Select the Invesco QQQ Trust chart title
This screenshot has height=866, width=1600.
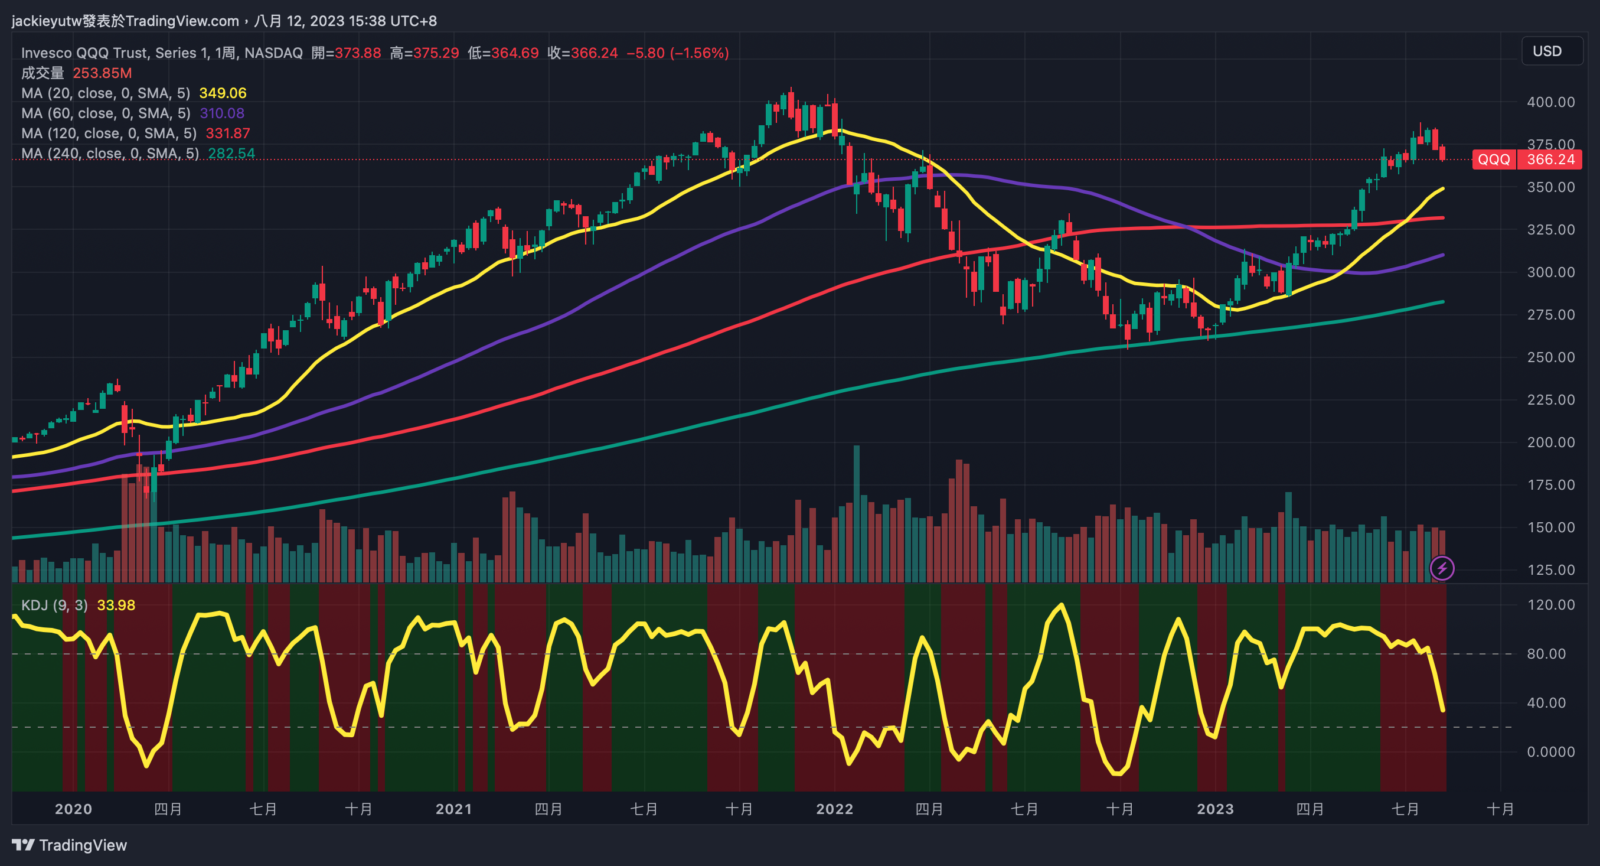pos(161,53)
